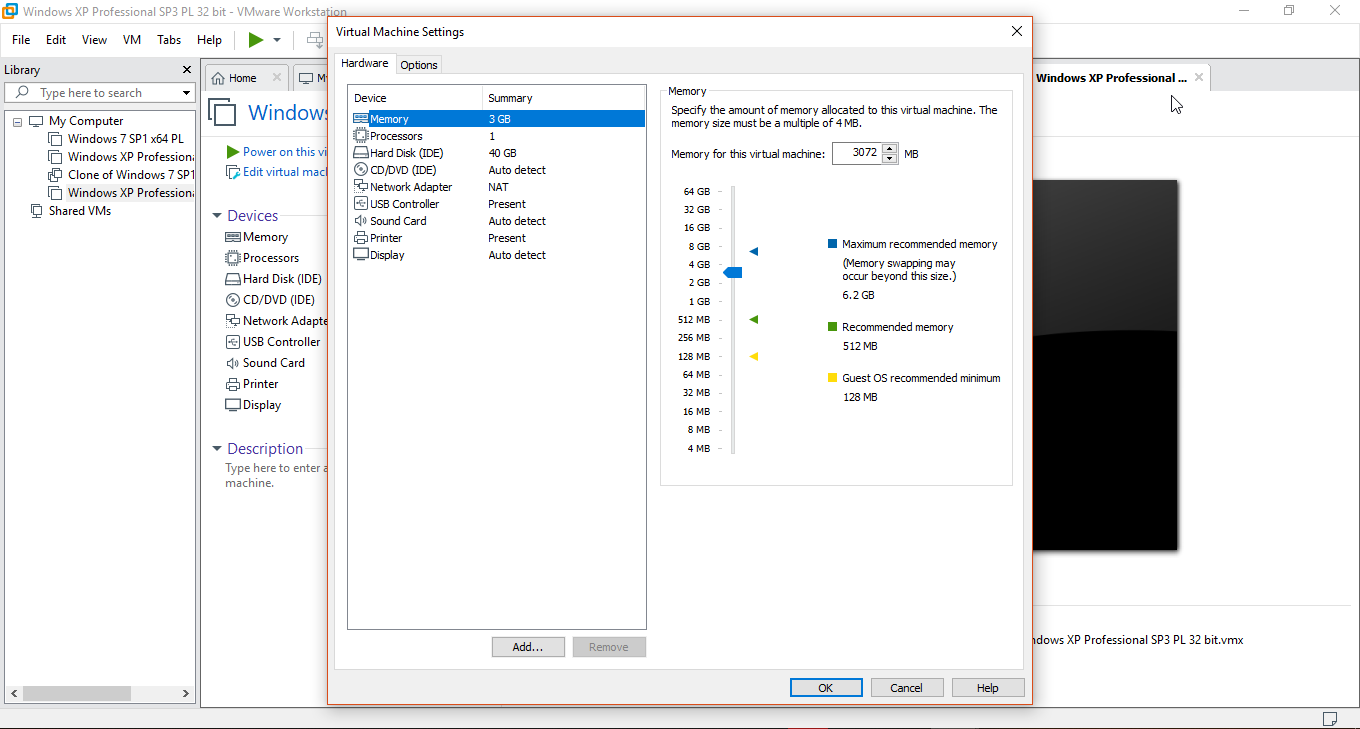Click the Edit virtual machine settings icon
Screen dimensions: 1360x729
[233, 172]
